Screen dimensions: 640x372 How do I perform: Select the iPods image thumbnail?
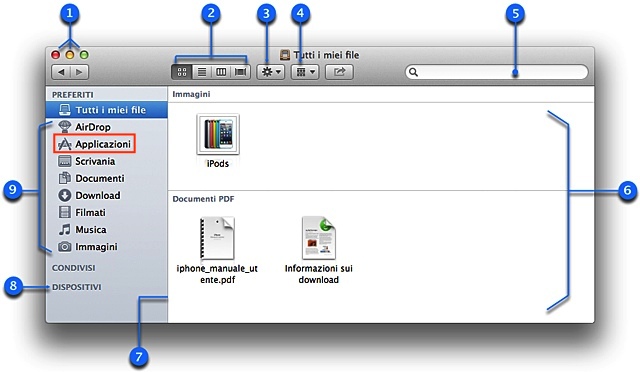(218, 134)
